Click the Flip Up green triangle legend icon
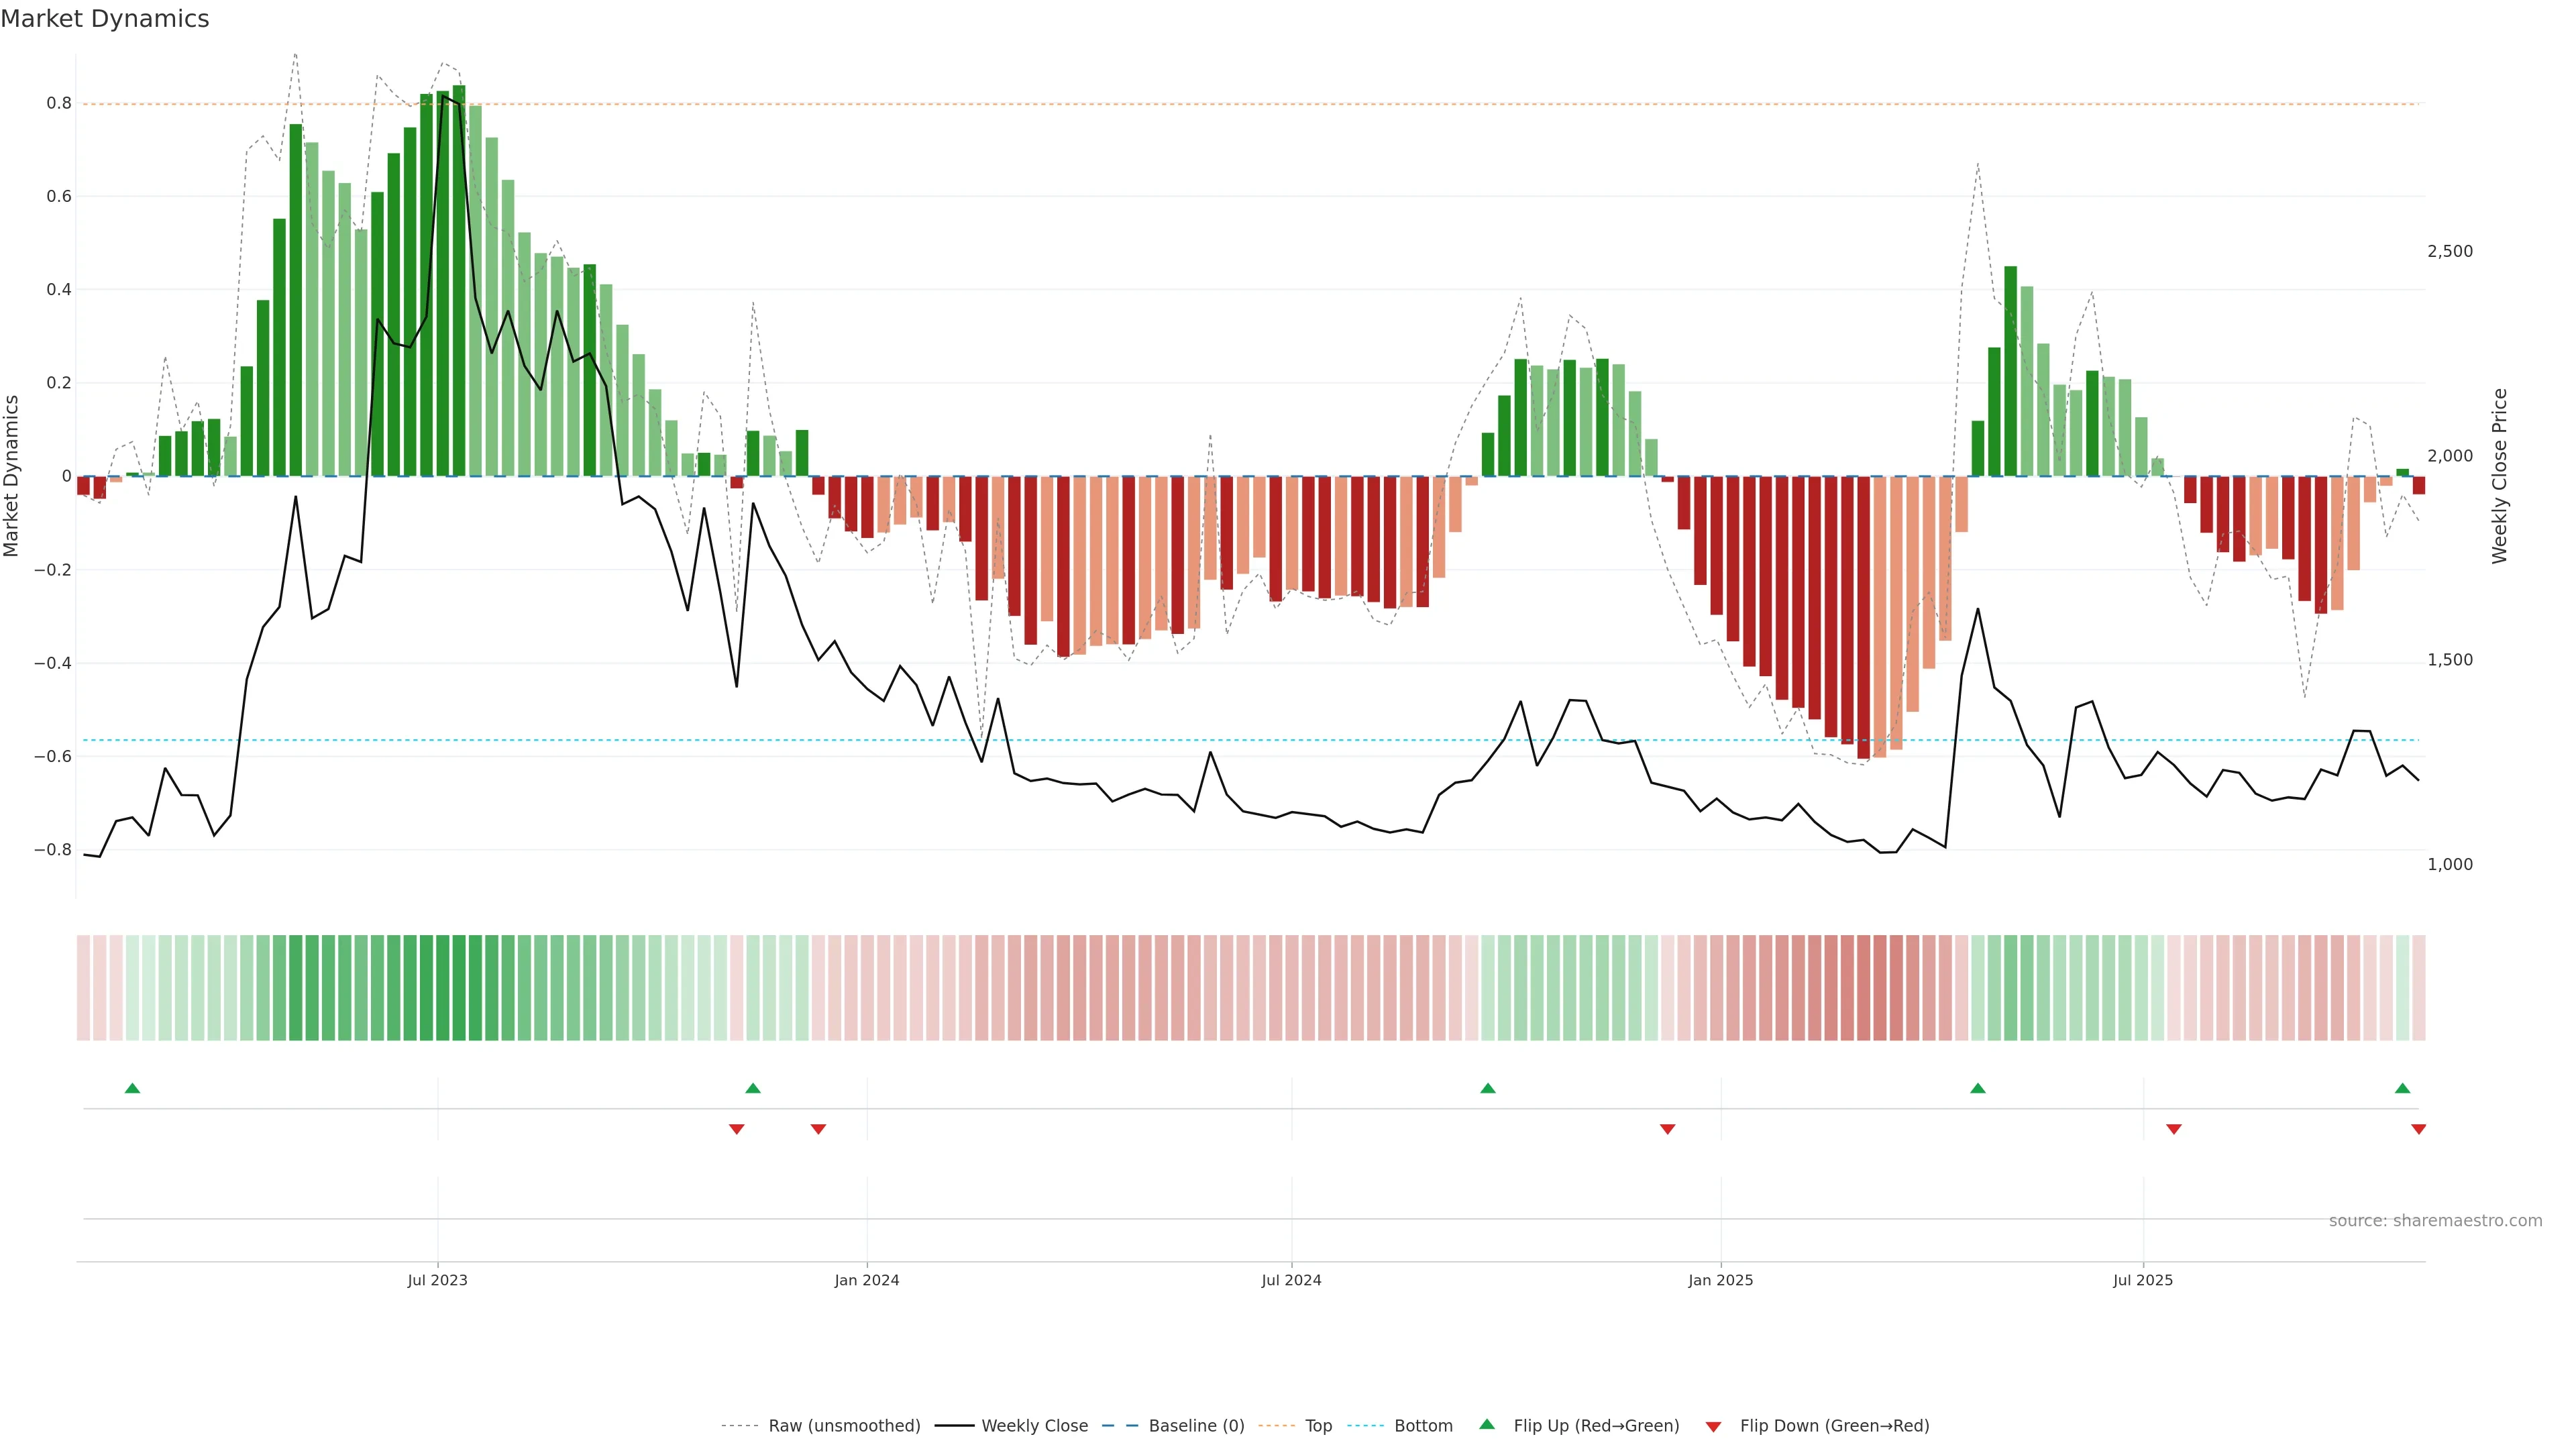The image size is (2576, 1449). click(x=1487, y=1424)
